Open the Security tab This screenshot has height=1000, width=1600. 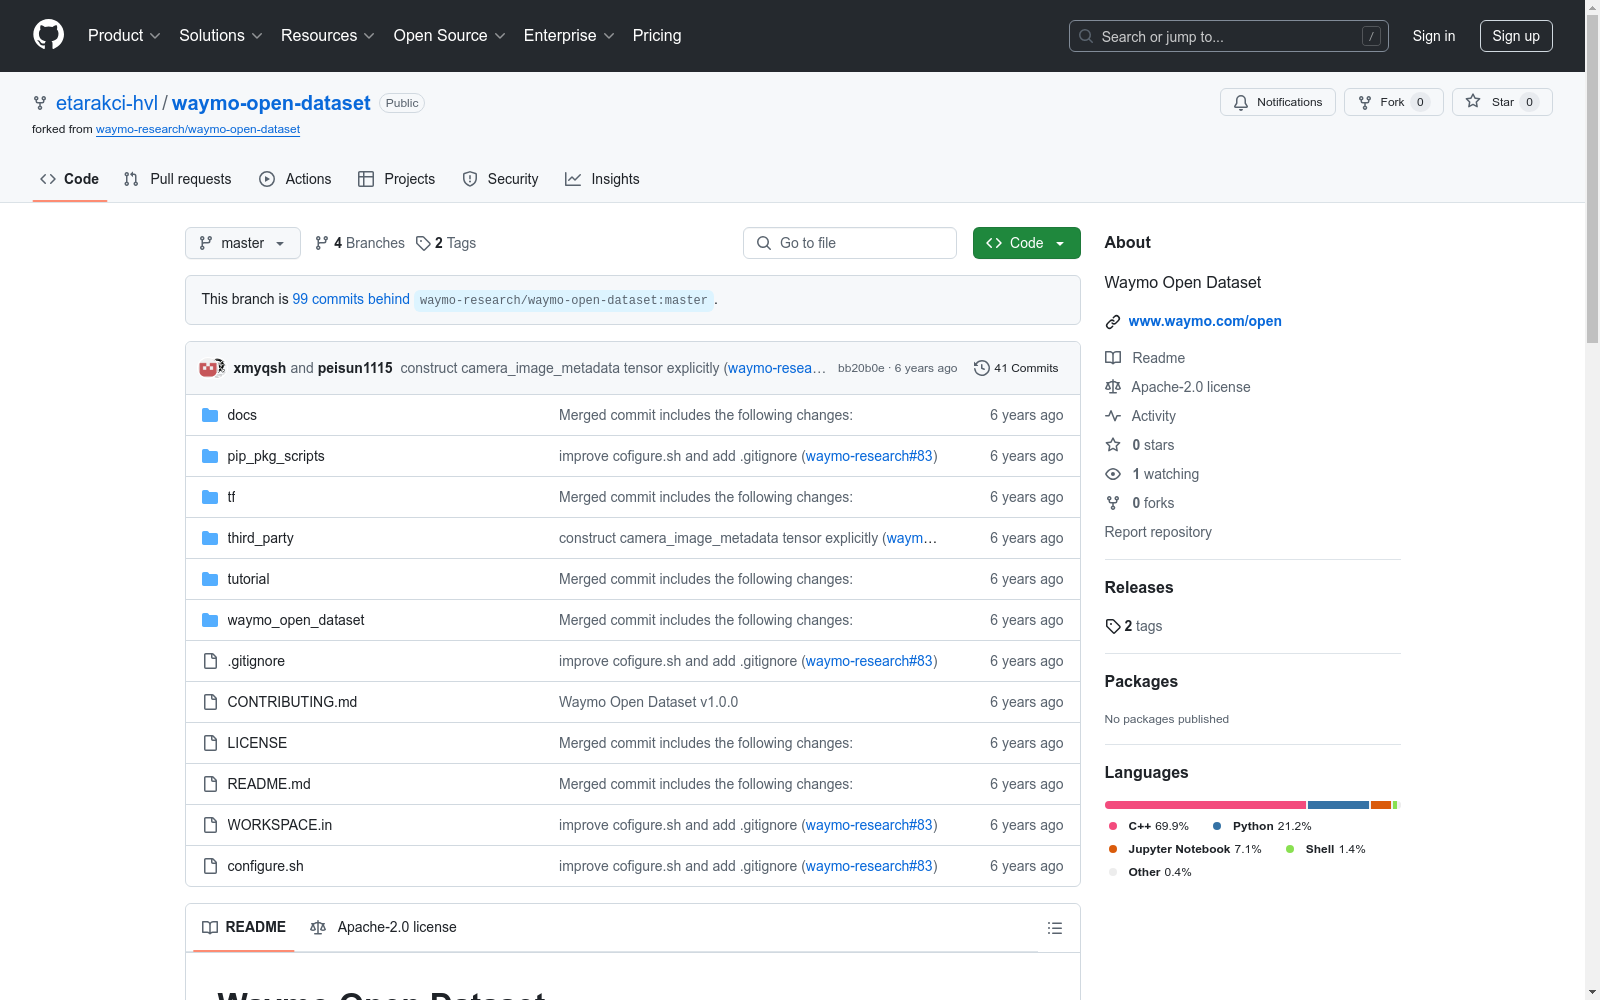[x=501, y=179]
